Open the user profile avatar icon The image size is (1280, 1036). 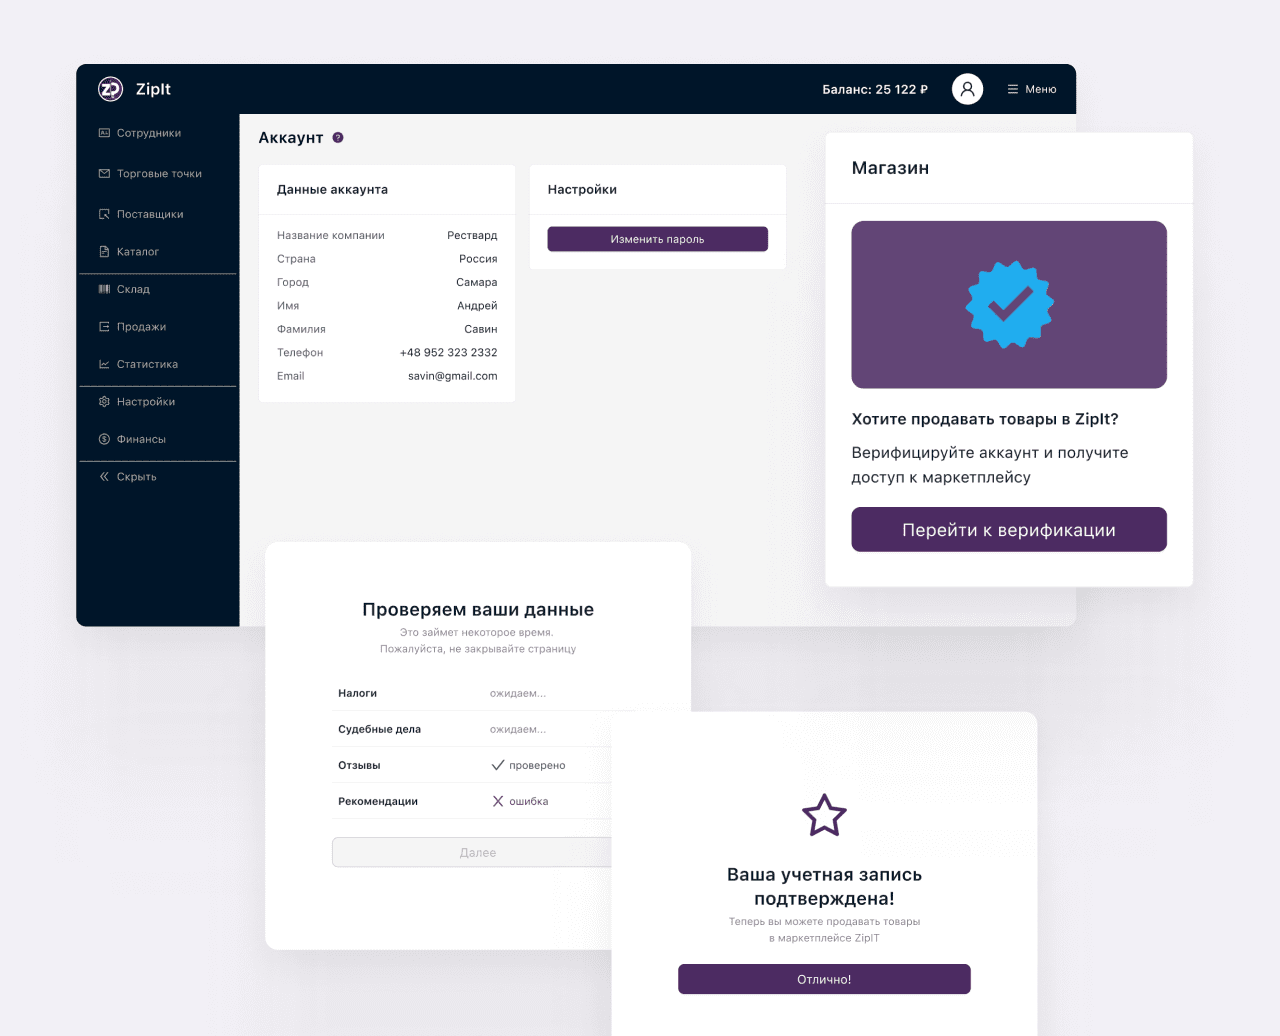click(x=967, y=89)
